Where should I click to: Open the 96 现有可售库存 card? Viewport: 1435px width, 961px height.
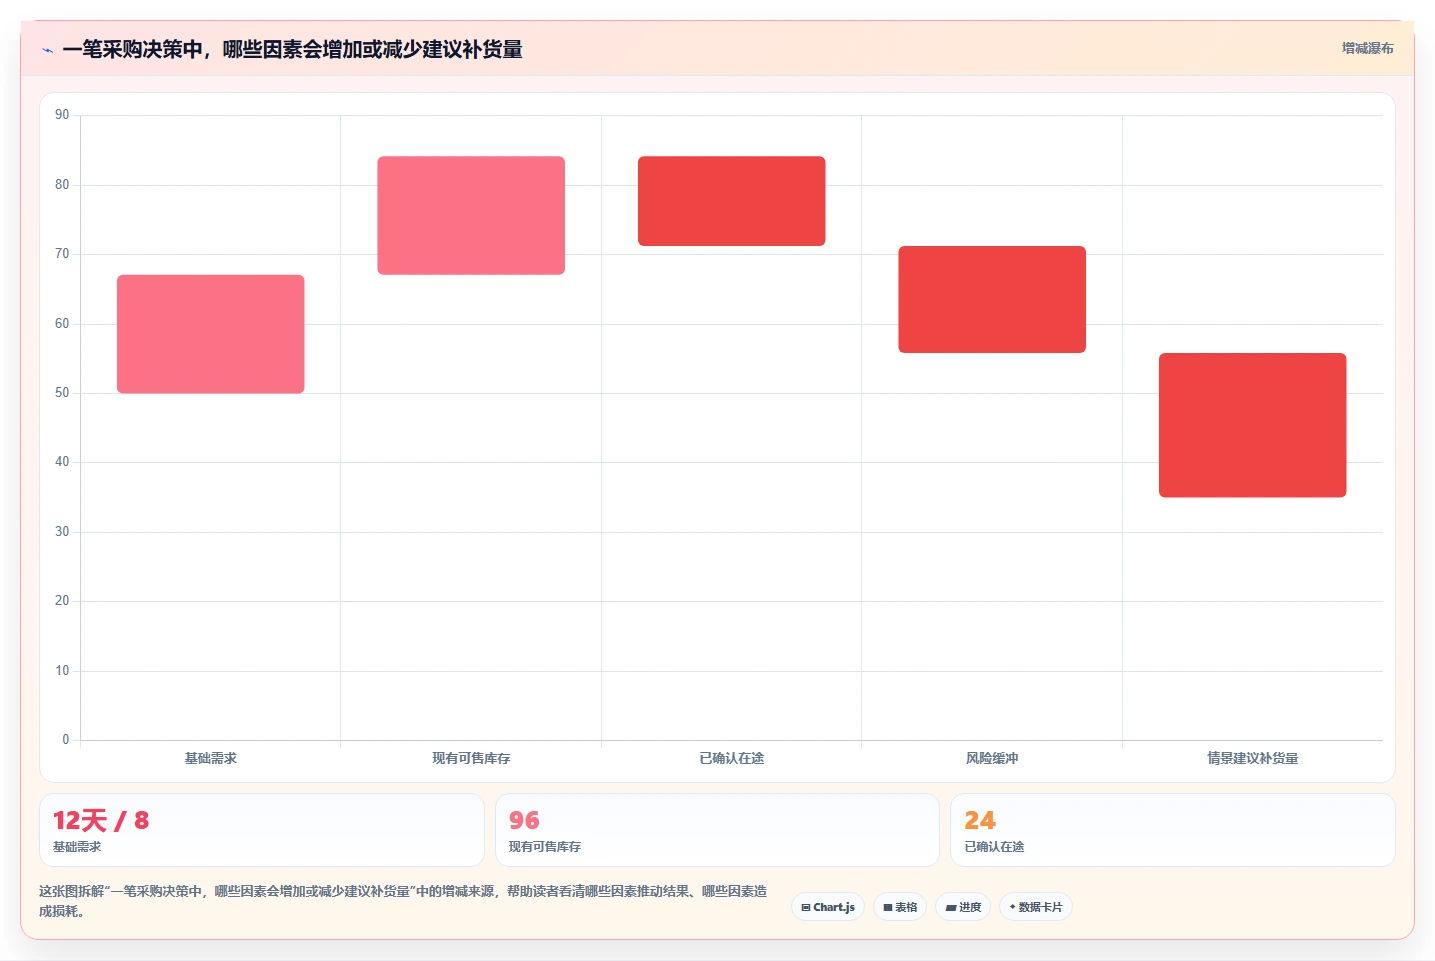pos(717,830)
